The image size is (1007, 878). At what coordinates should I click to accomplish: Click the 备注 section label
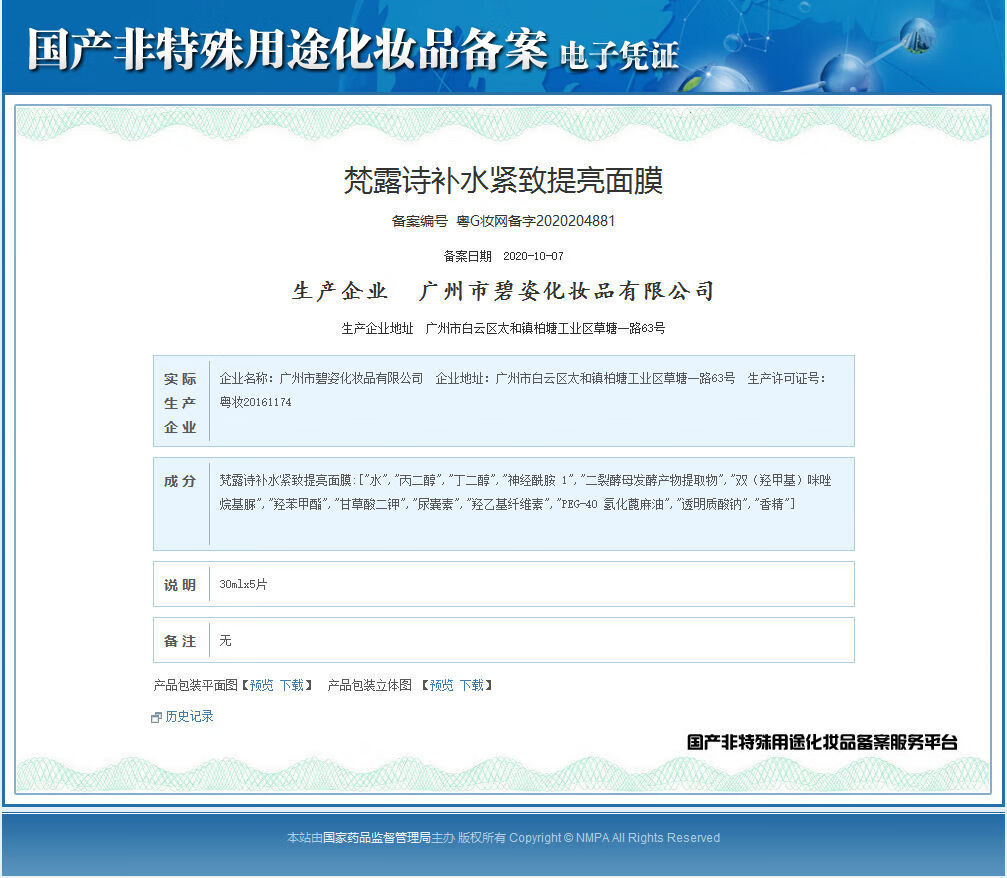180,641
